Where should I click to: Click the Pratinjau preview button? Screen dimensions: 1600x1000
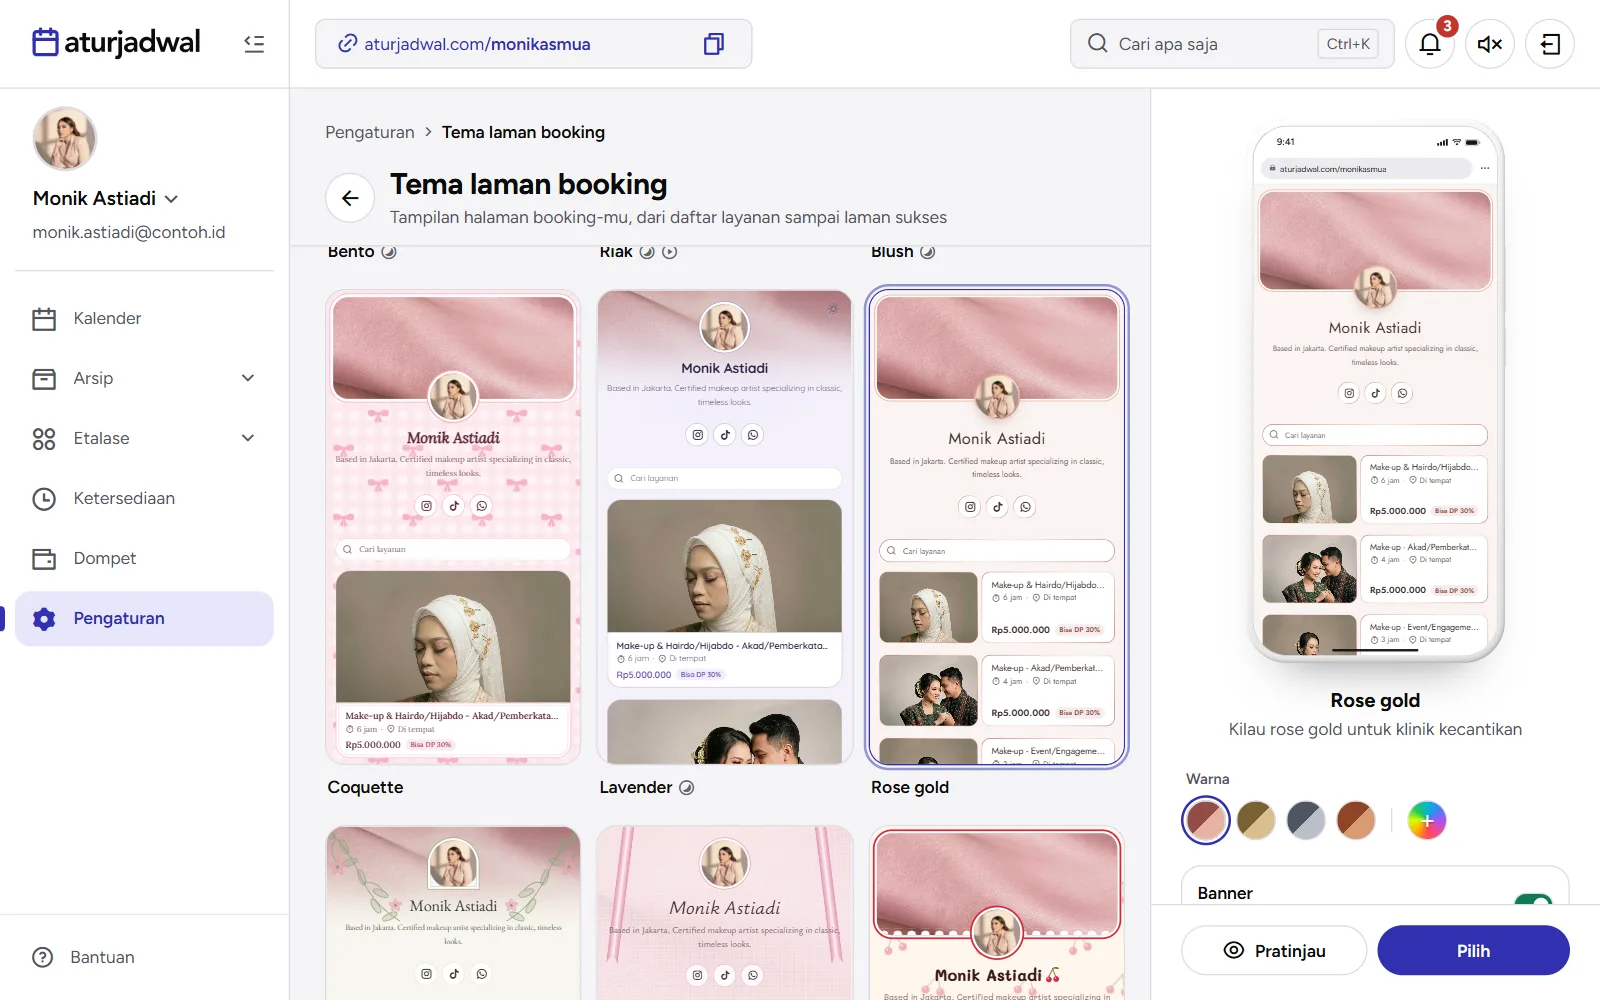(x=1274, y=950)
